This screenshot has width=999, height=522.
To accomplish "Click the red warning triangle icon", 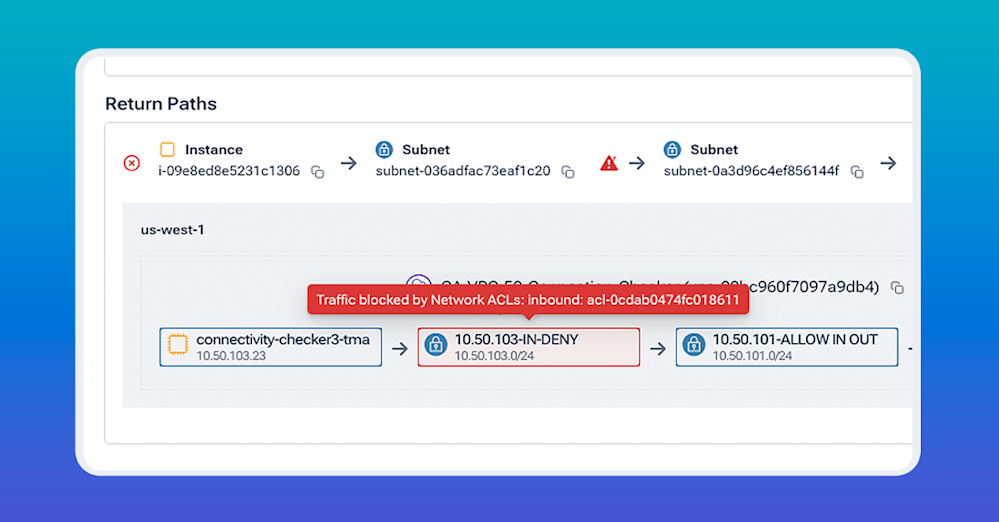I will tap(609, 163).
